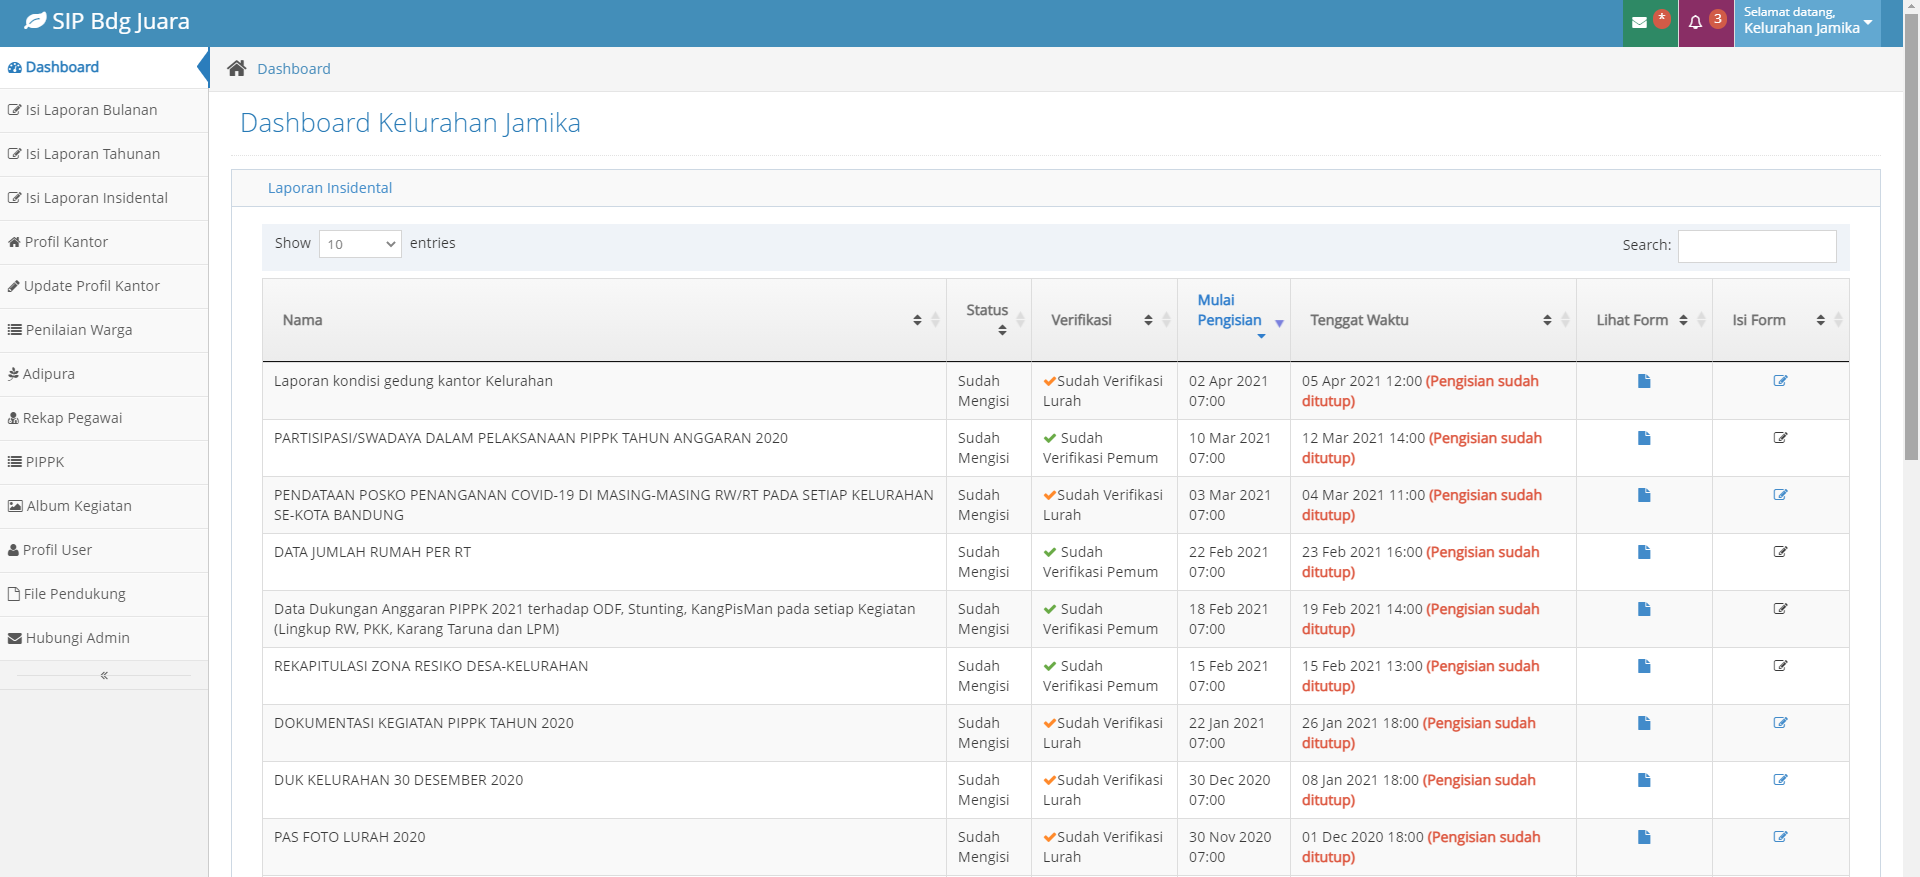Click the home icon in breadcrumb

click(x=236, y=68)
